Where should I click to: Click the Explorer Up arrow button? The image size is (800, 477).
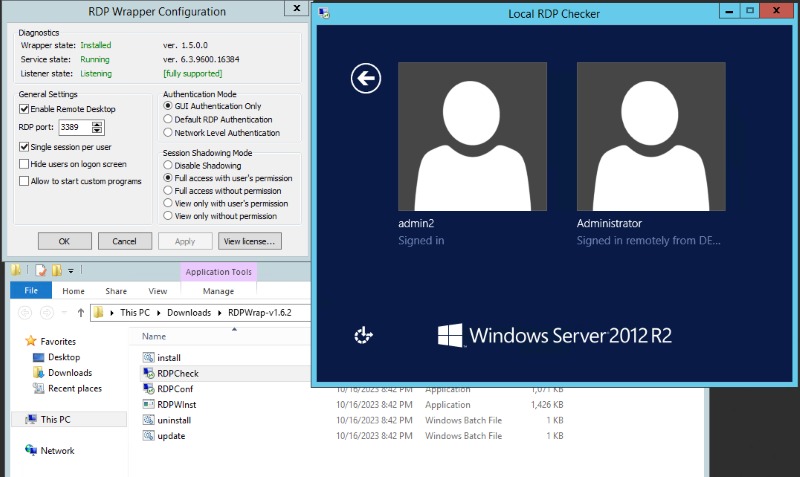81,313
